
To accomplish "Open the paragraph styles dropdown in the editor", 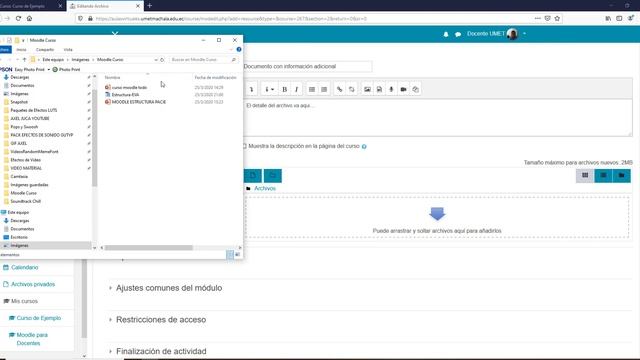I will click(x=269, y=89).
